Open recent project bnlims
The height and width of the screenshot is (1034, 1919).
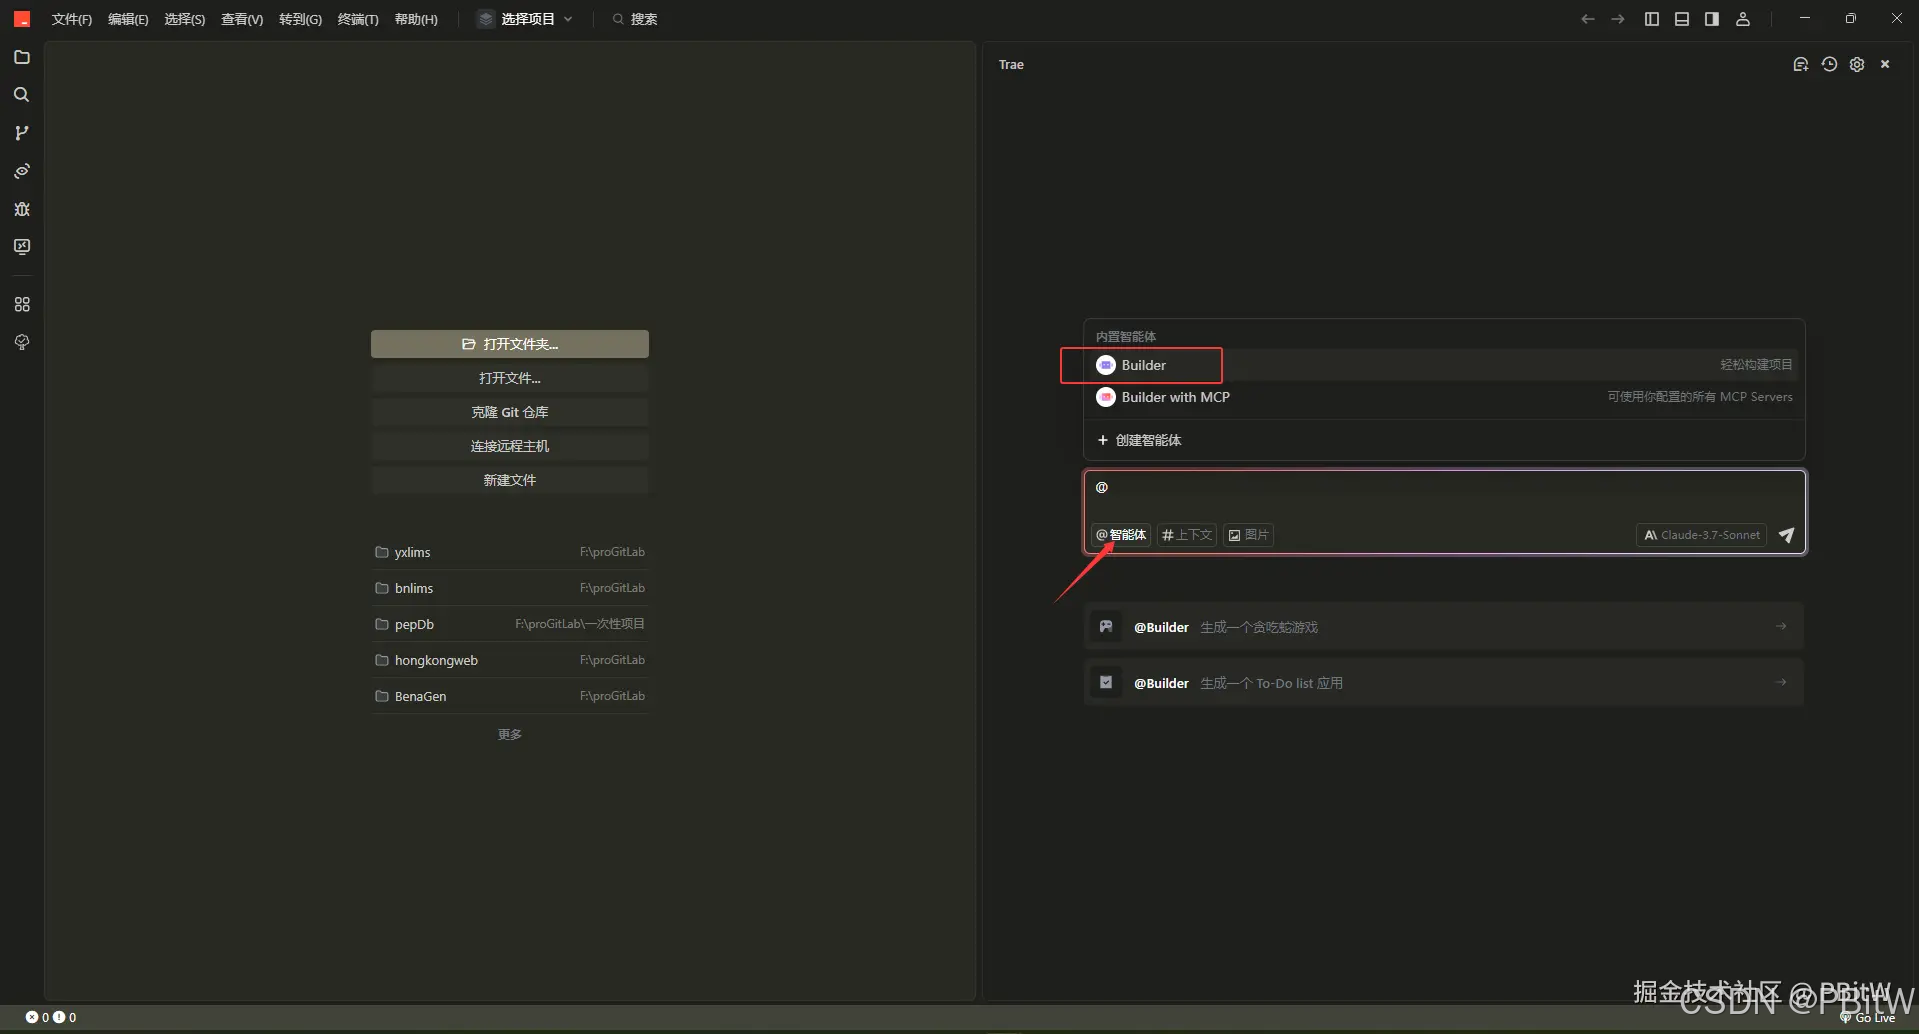coord(510,588)
